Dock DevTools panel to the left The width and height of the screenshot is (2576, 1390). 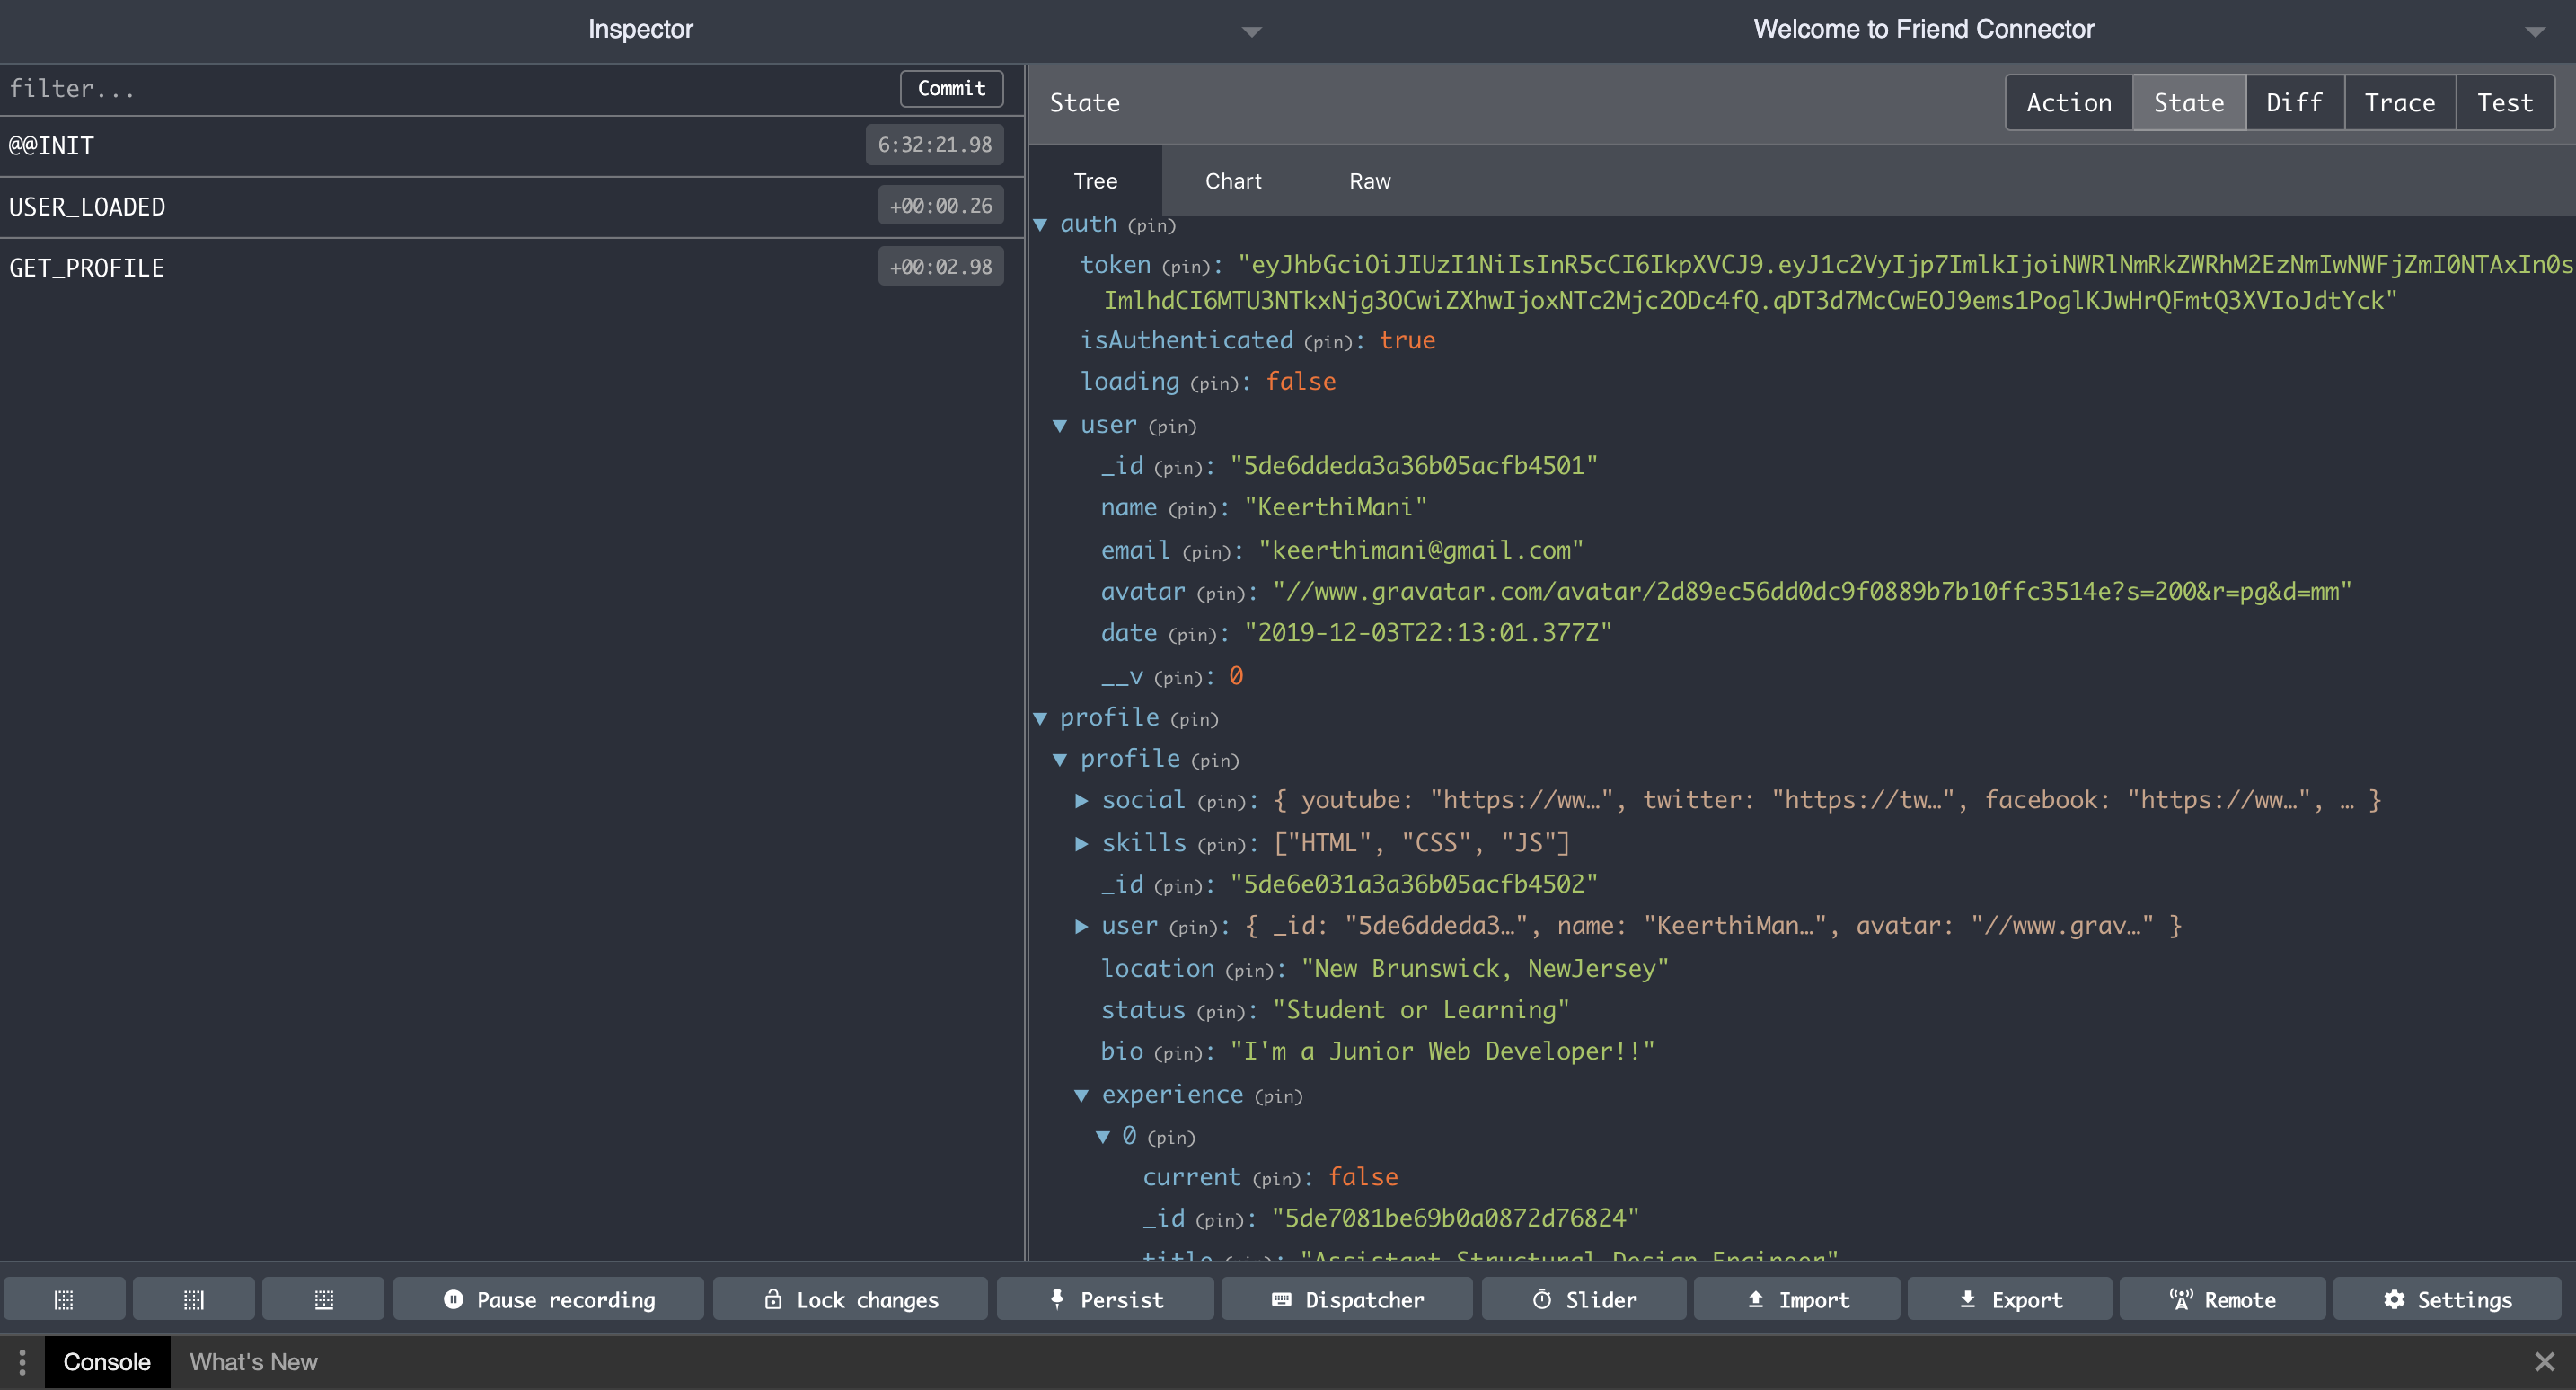63,1299
